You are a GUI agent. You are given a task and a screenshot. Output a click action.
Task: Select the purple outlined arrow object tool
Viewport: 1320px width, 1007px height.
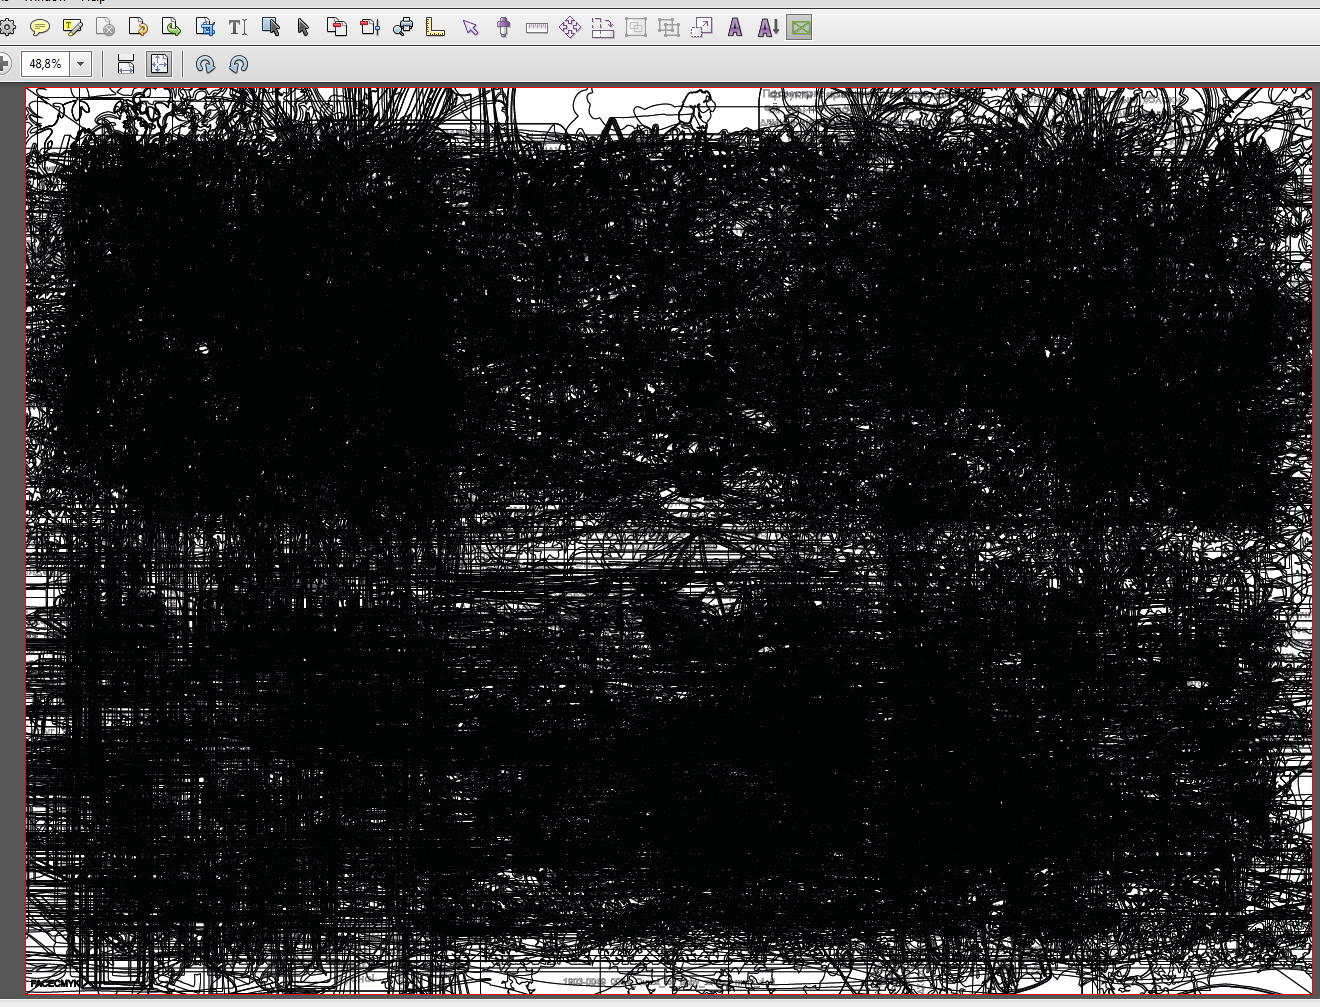click(x=470, y=28)
